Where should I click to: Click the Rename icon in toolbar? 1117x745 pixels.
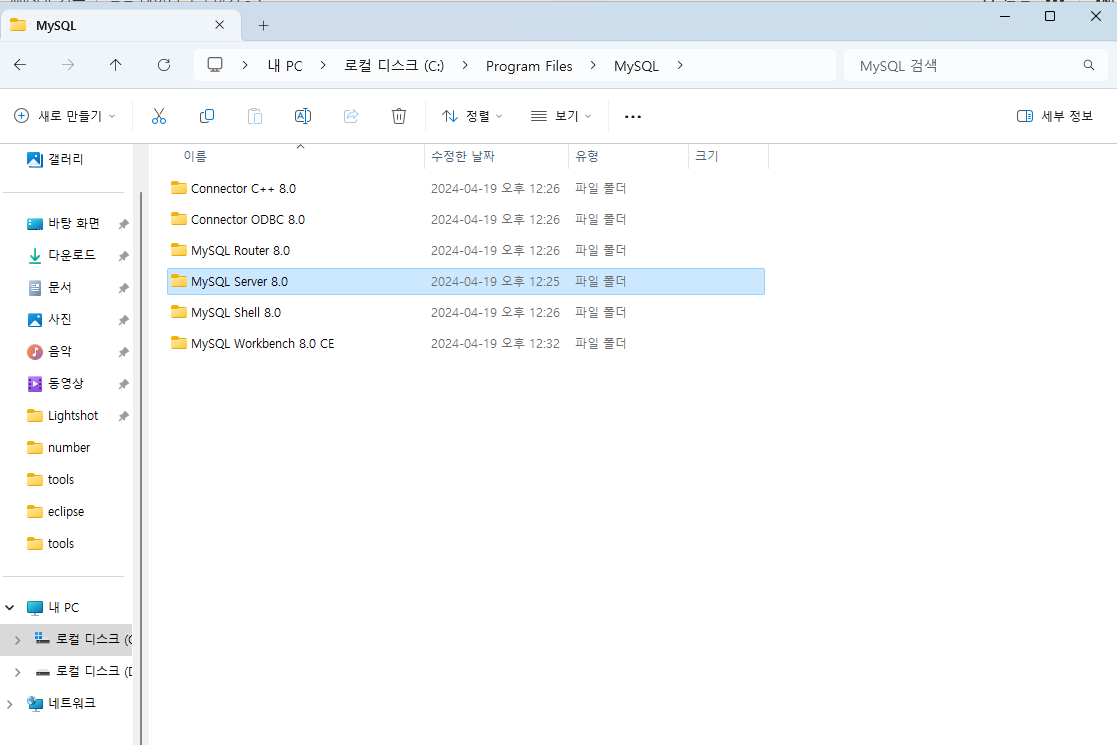click(x=303, y=116)
